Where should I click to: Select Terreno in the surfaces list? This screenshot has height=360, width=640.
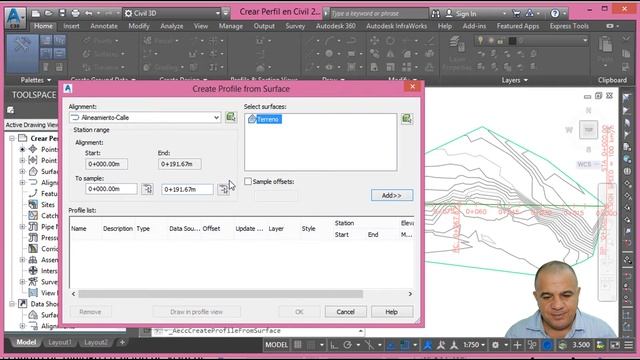[x=269, y=119]
